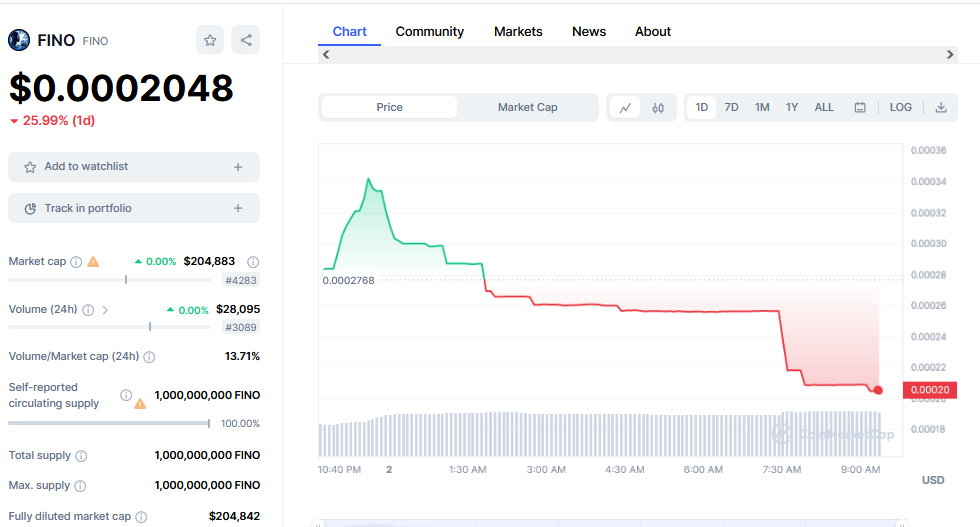Click the #4283 market cap rank badge

(241, 281)
